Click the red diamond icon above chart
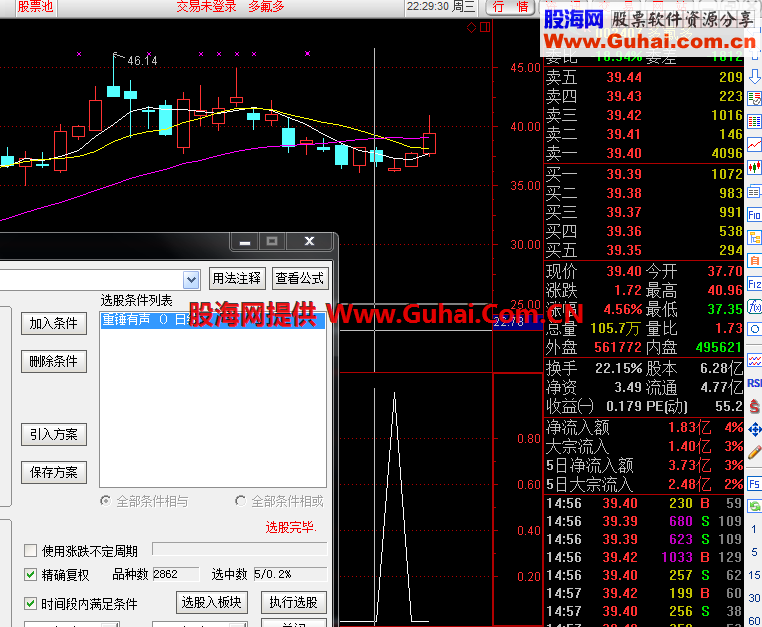The height and width of the screenshot is (627, 762). [471, 27]
